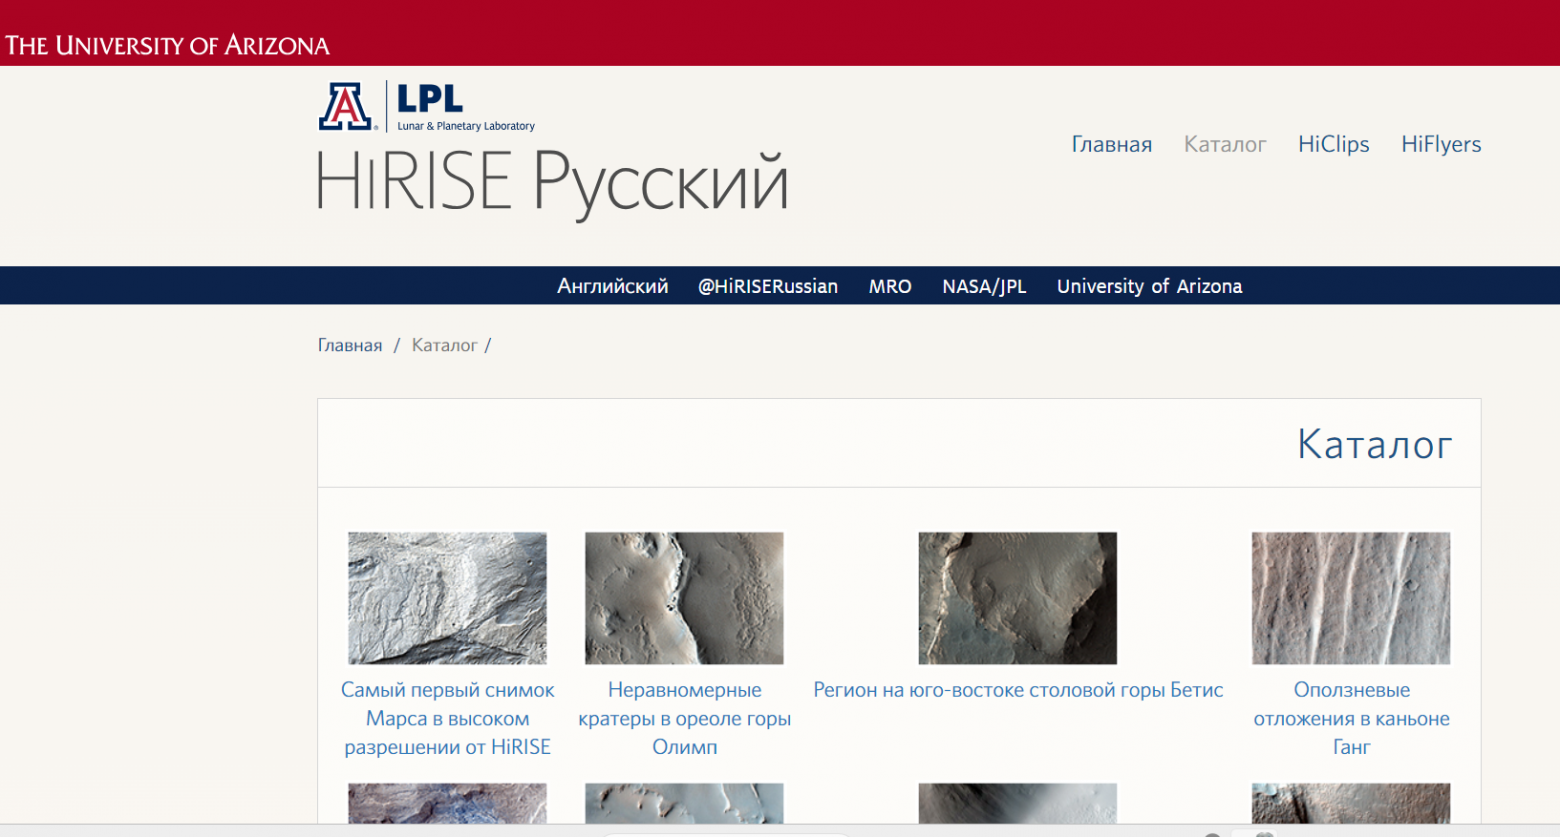
Task: Click the University of Arizona block A logo
Action: tap(347, 106)
